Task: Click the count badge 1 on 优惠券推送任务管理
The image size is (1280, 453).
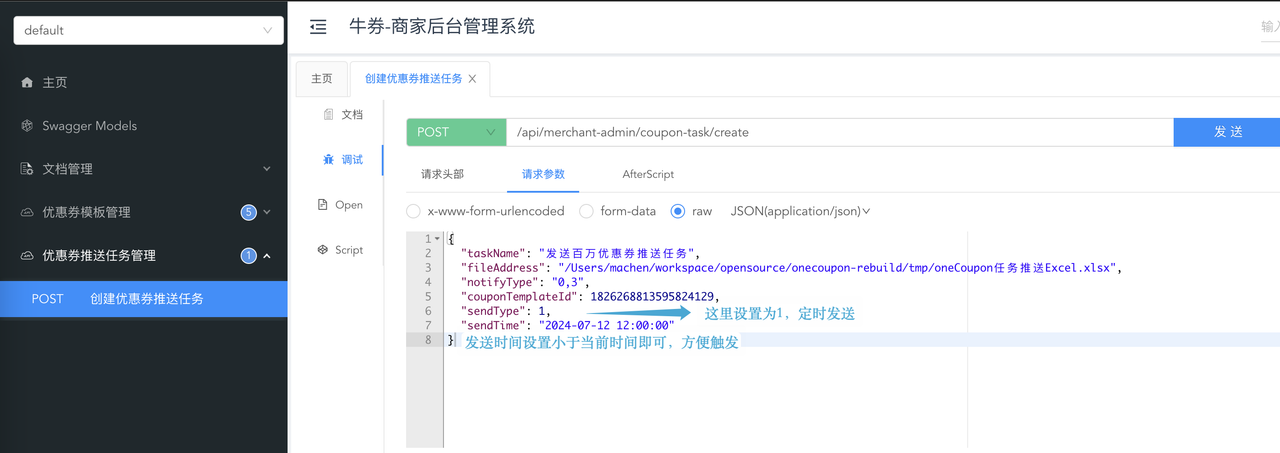Action: [x=249, y=255]
